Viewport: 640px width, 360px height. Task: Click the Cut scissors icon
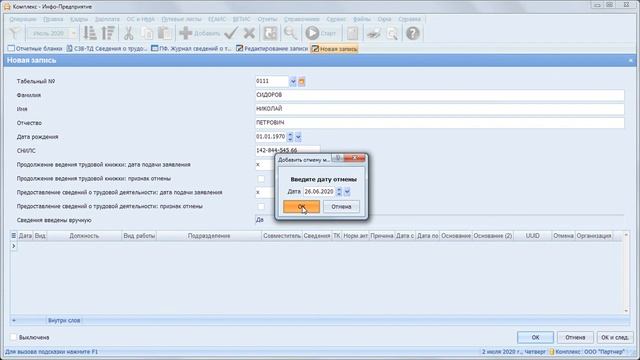click(x=129, y=33)
